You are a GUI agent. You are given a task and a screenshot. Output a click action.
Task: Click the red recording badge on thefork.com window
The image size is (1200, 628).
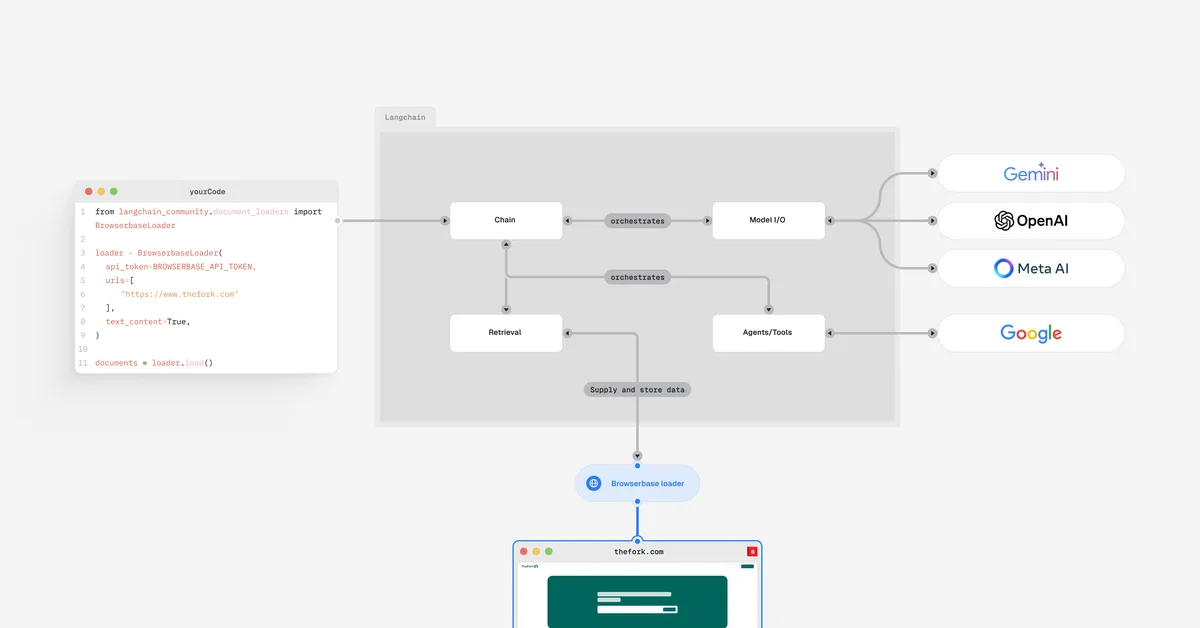click(752, 551)
